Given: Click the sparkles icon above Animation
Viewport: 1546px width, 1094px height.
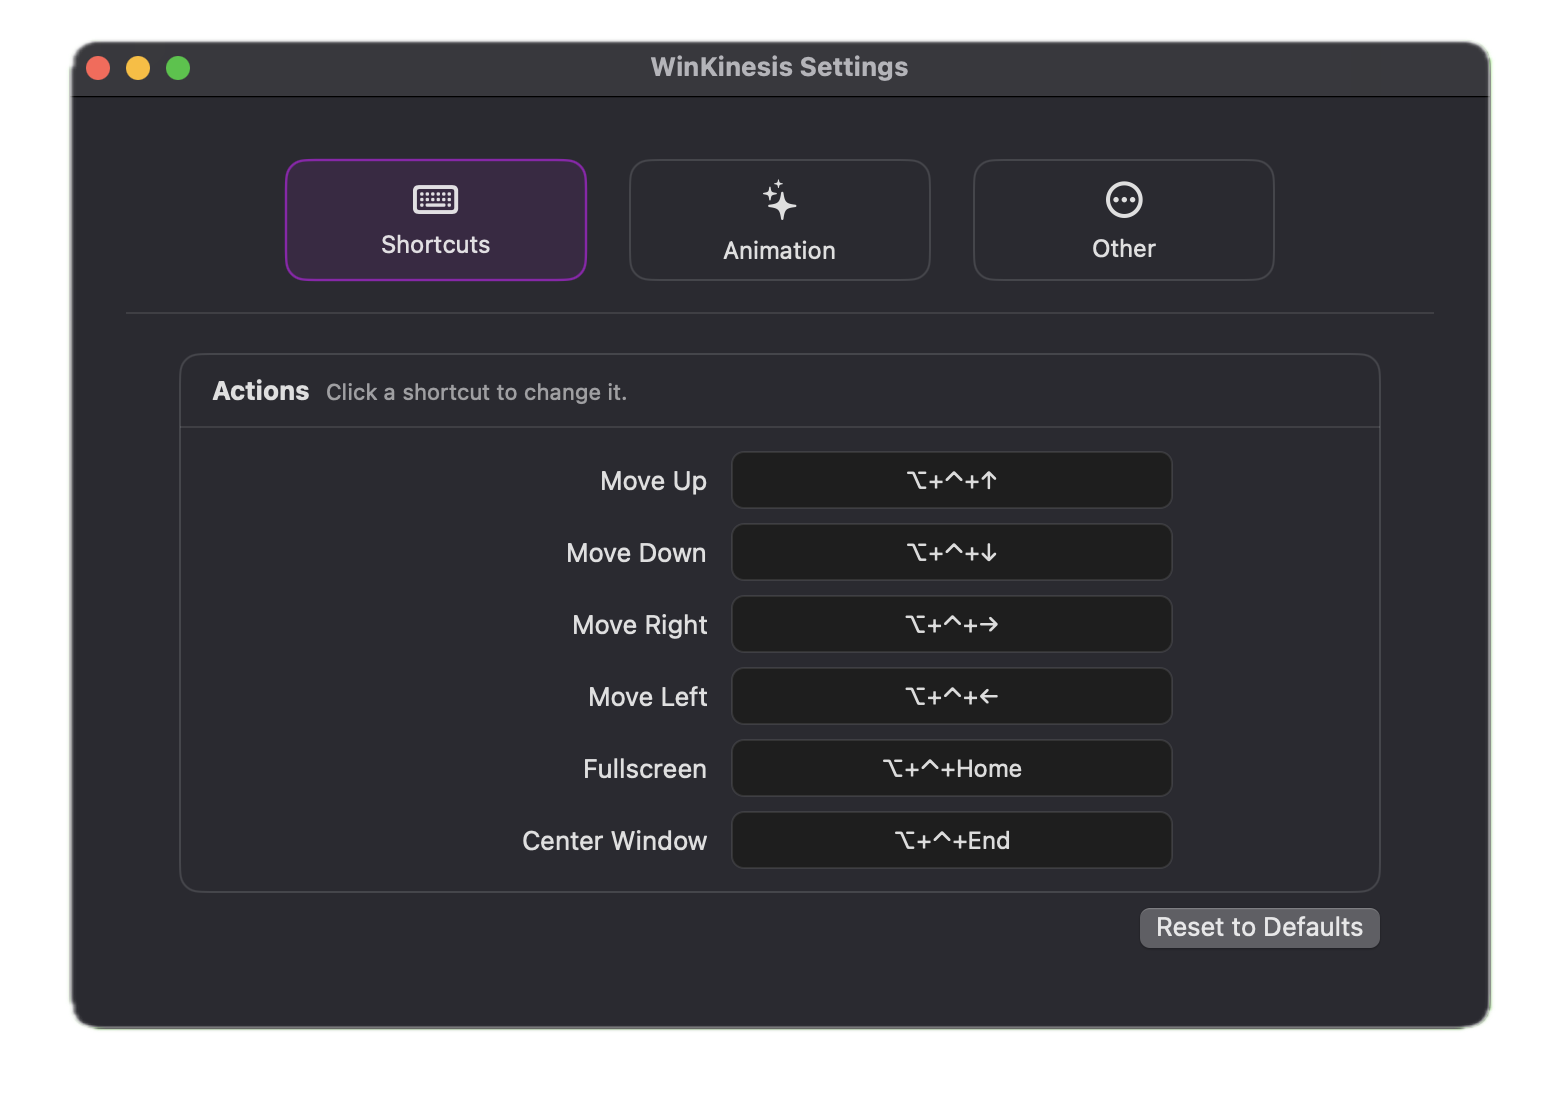Looking at the screenshot, I should click(x=779, y=201).
